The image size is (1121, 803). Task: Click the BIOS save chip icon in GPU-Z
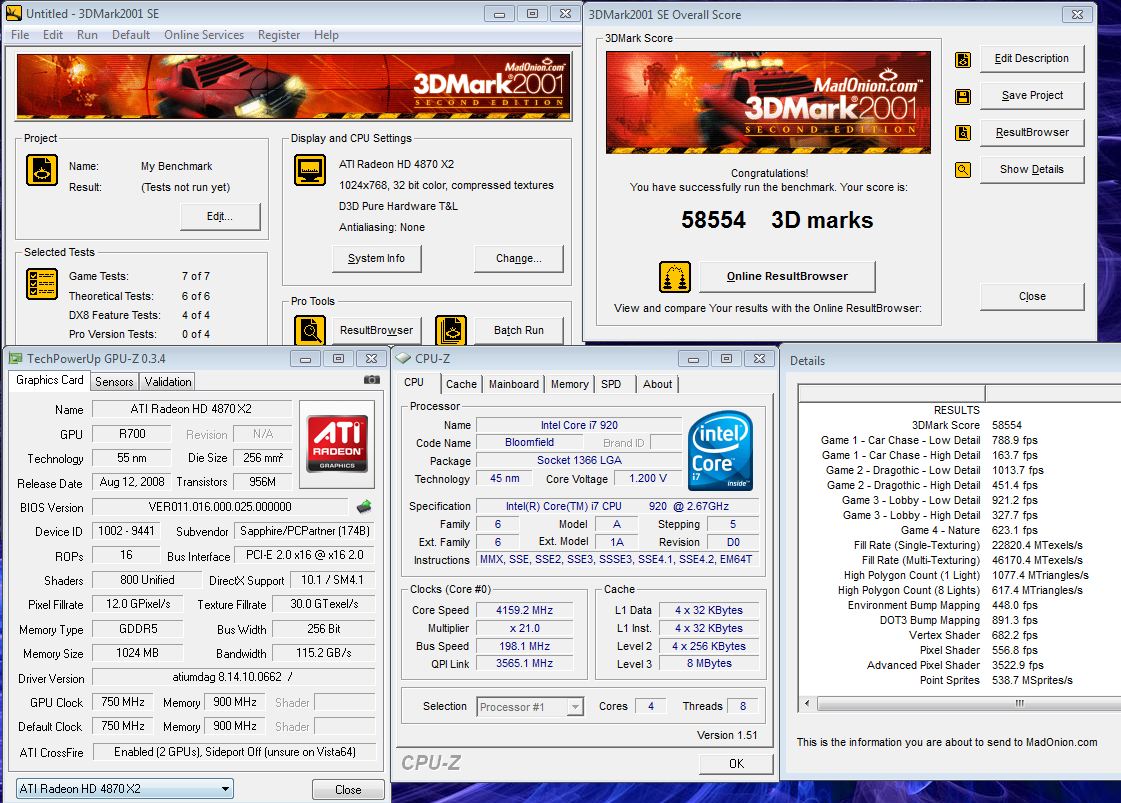click(x=364, y=507)
